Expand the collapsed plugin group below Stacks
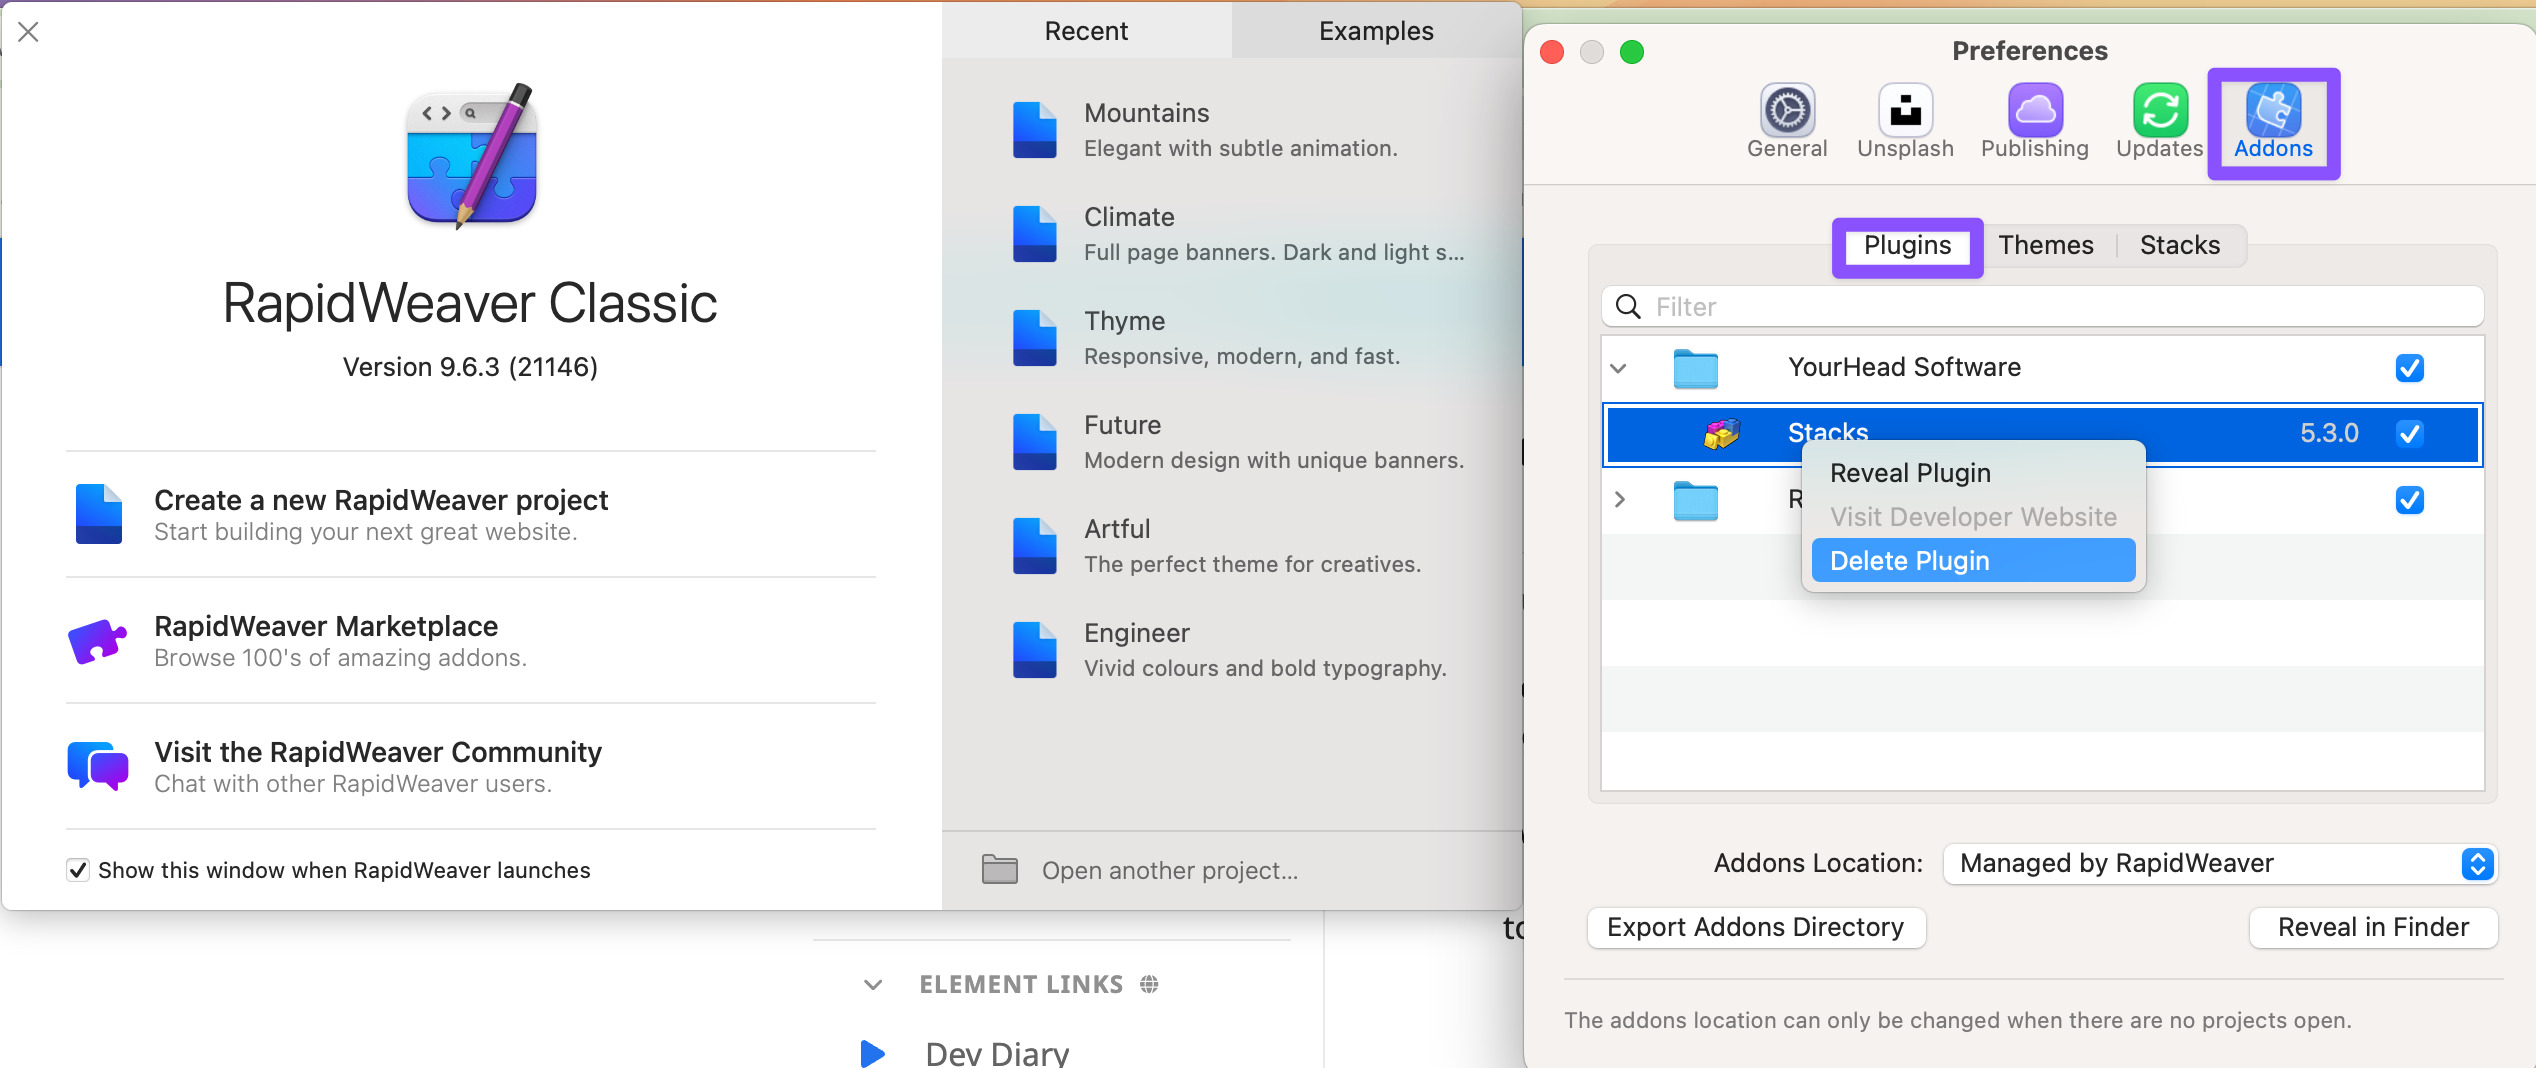2536x1068 pixels. (1620, 499)
